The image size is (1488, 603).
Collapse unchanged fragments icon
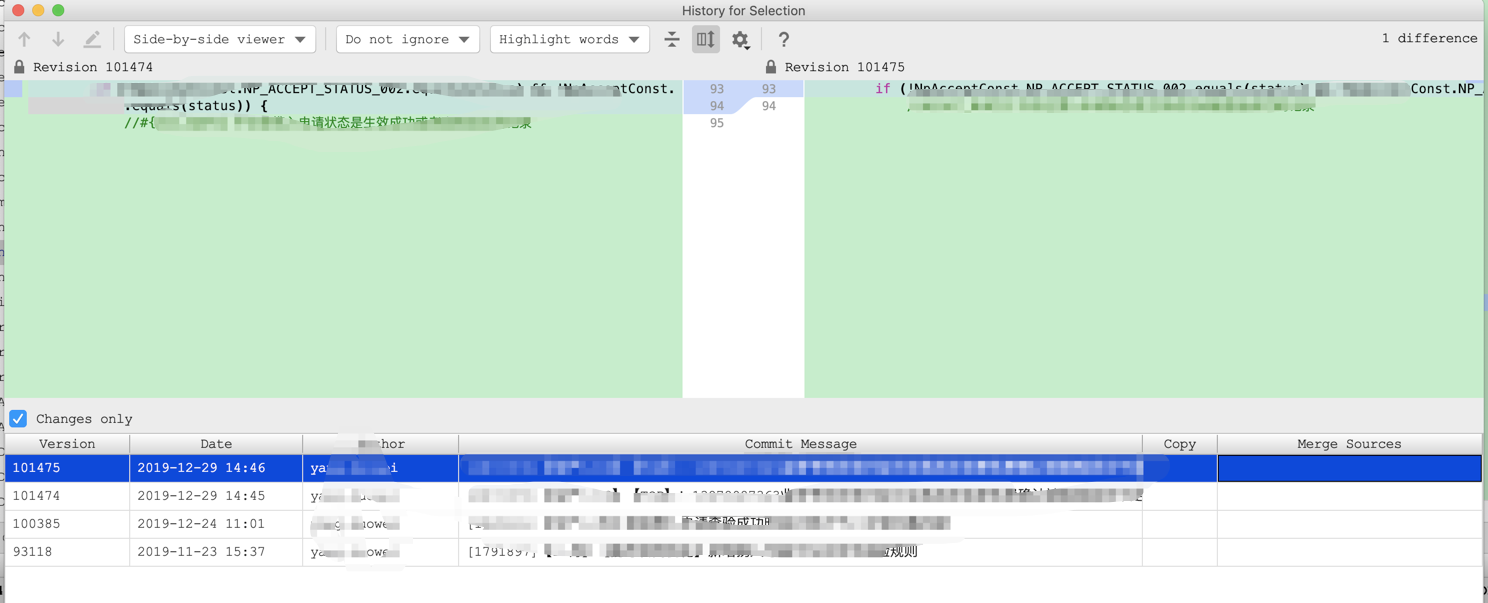[672, 39]
